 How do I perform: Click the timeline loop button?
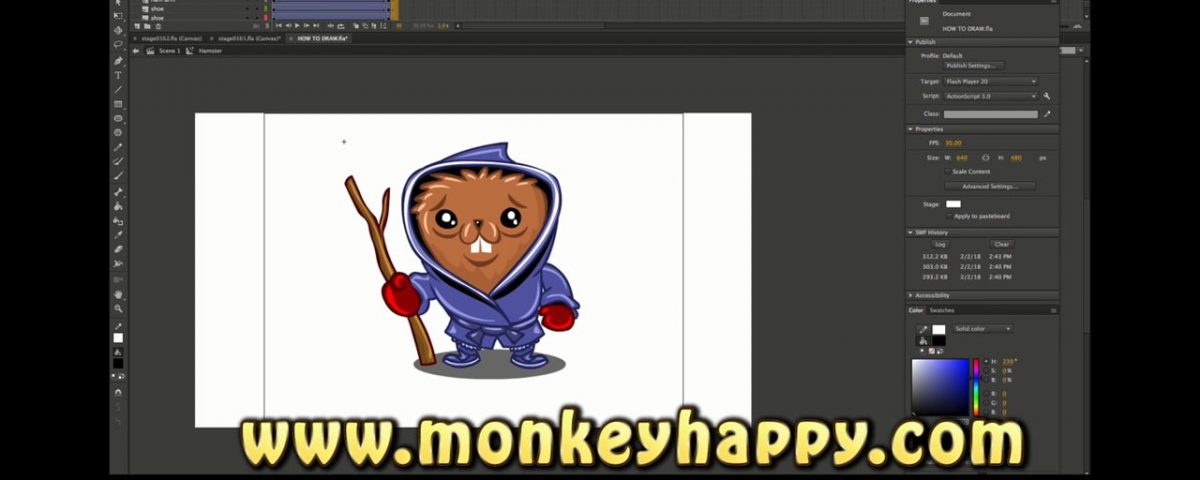click(340, 26)
